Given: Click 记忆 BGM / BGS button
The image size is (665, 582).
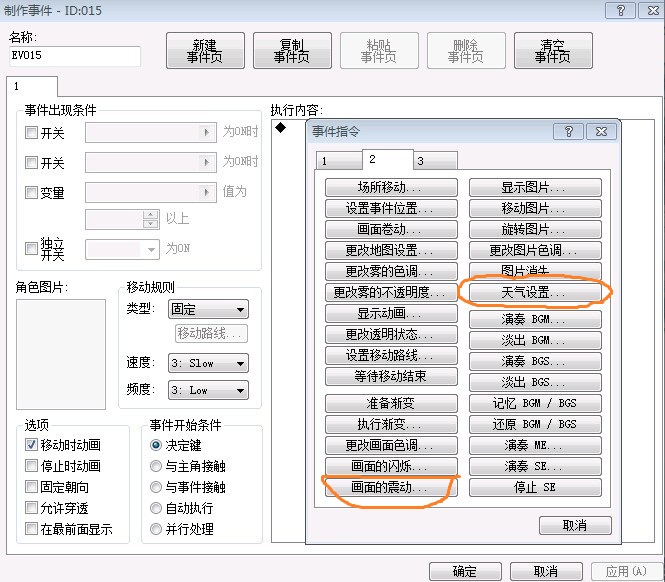Looking at the screenshot, I should [x=535, y=403].
